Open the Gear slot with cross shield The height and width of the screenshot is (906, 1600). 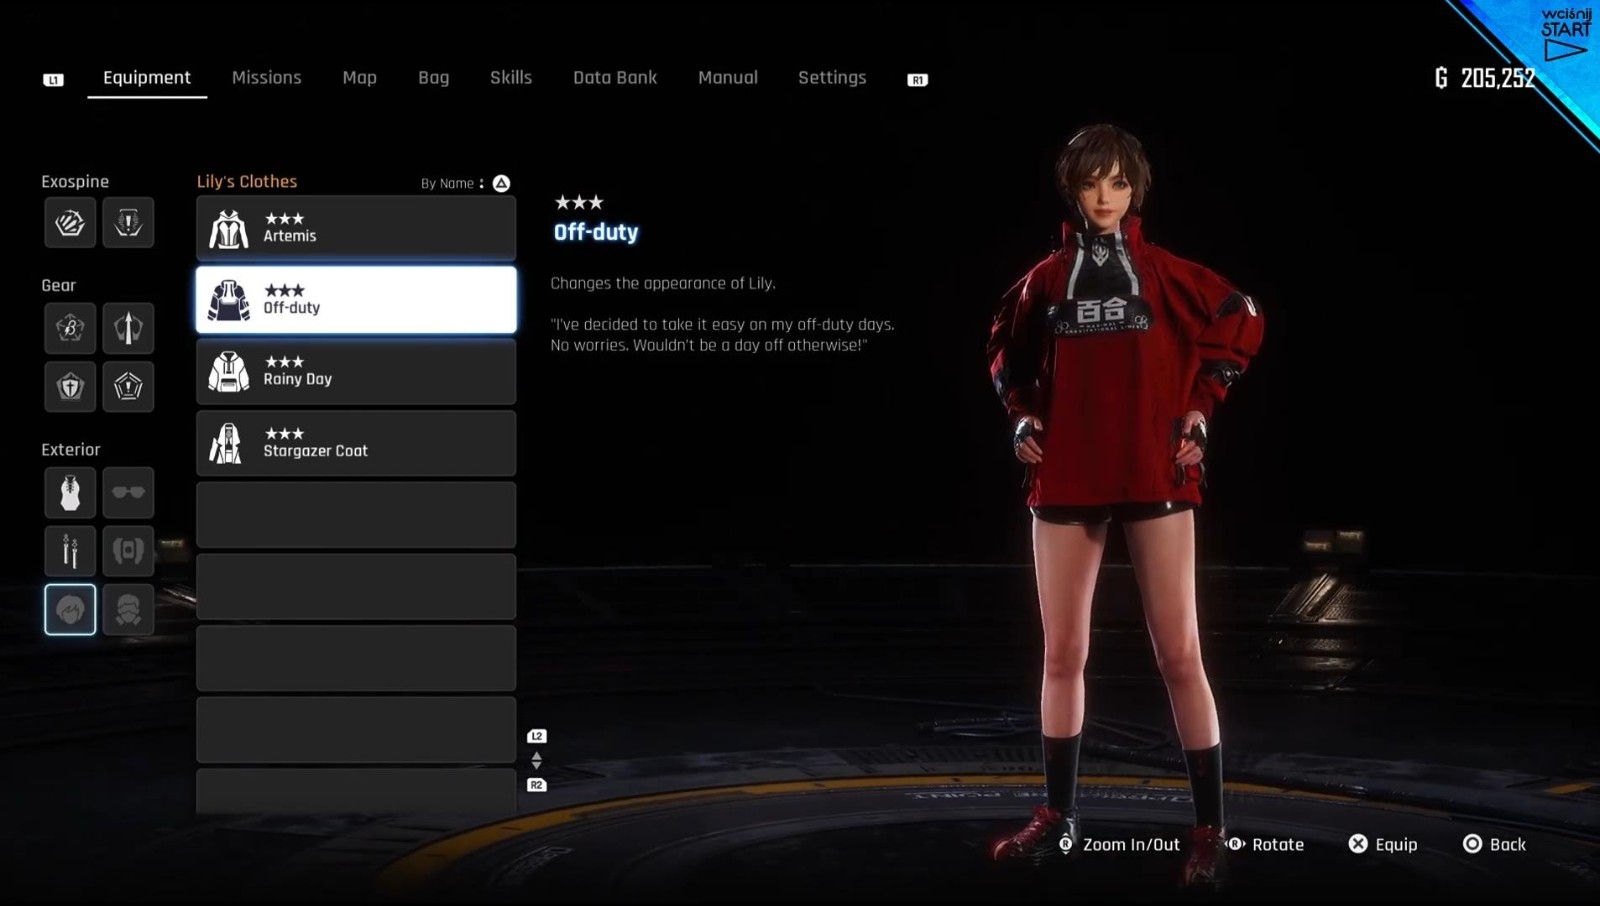pyautogui.click(x=70, y=386)
